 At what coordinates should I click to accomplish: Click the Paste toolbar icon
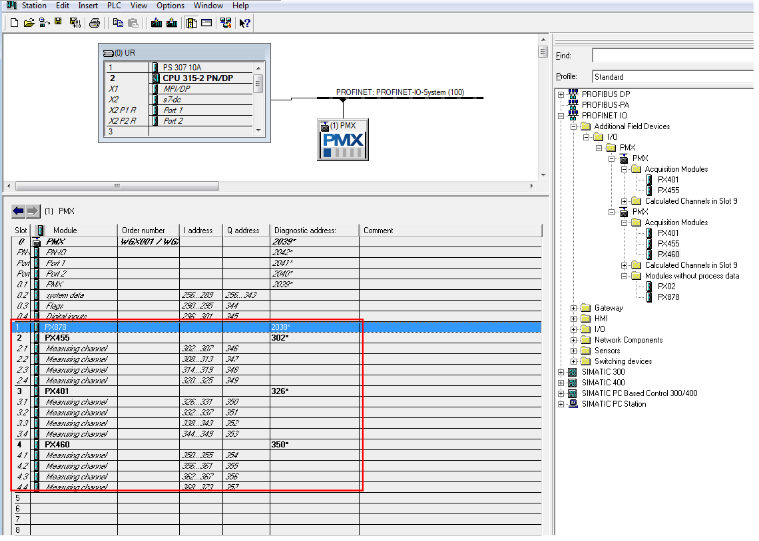(x=133, y=23)
